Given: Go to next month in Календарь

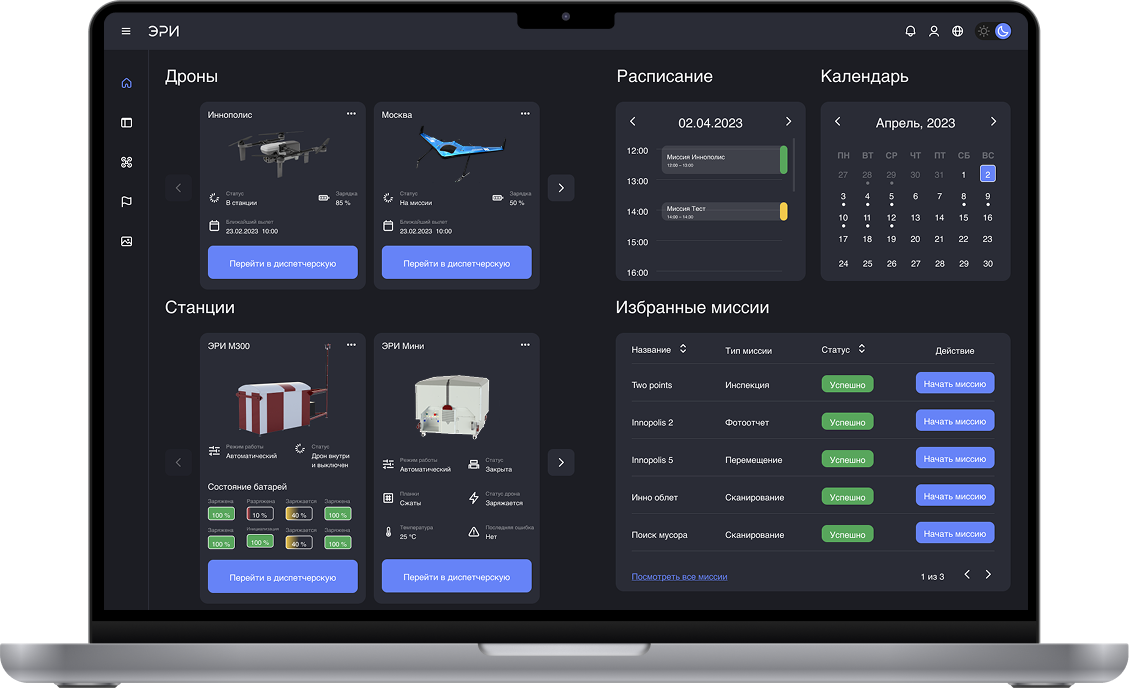Looking at the screenshot, I should pos(994,122).
